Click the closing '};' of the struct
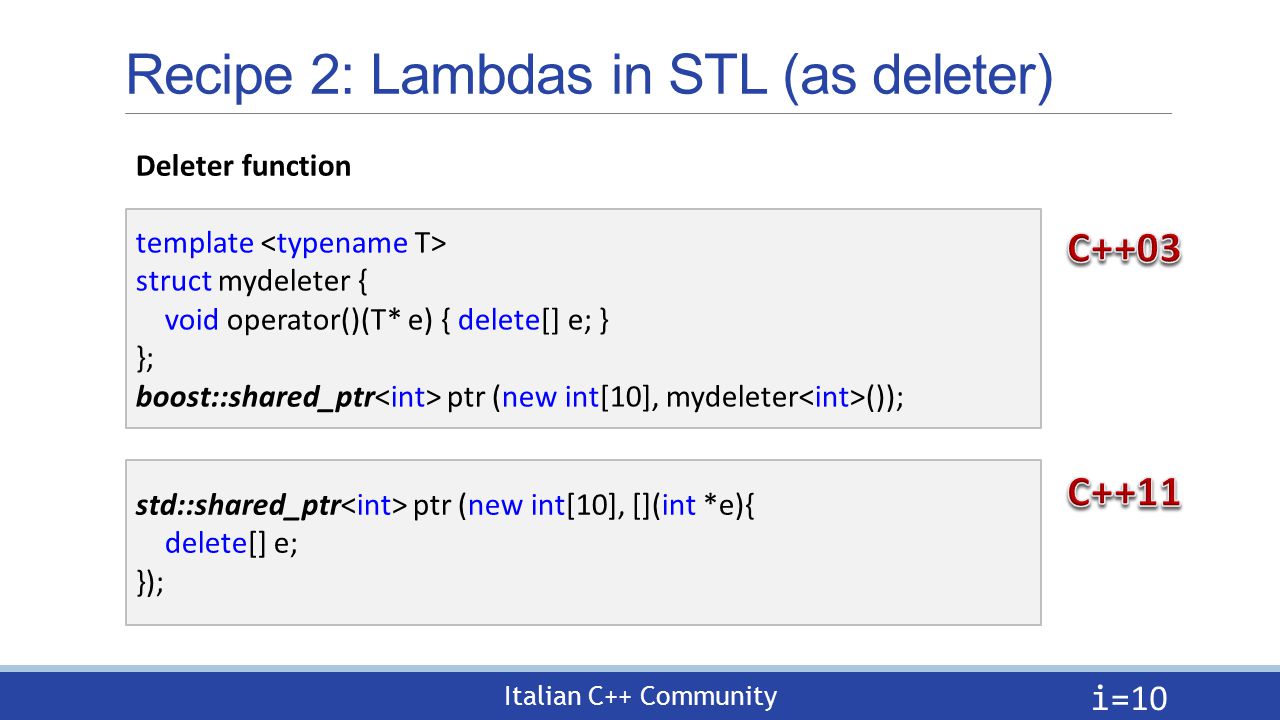 (x=145, y=359)
